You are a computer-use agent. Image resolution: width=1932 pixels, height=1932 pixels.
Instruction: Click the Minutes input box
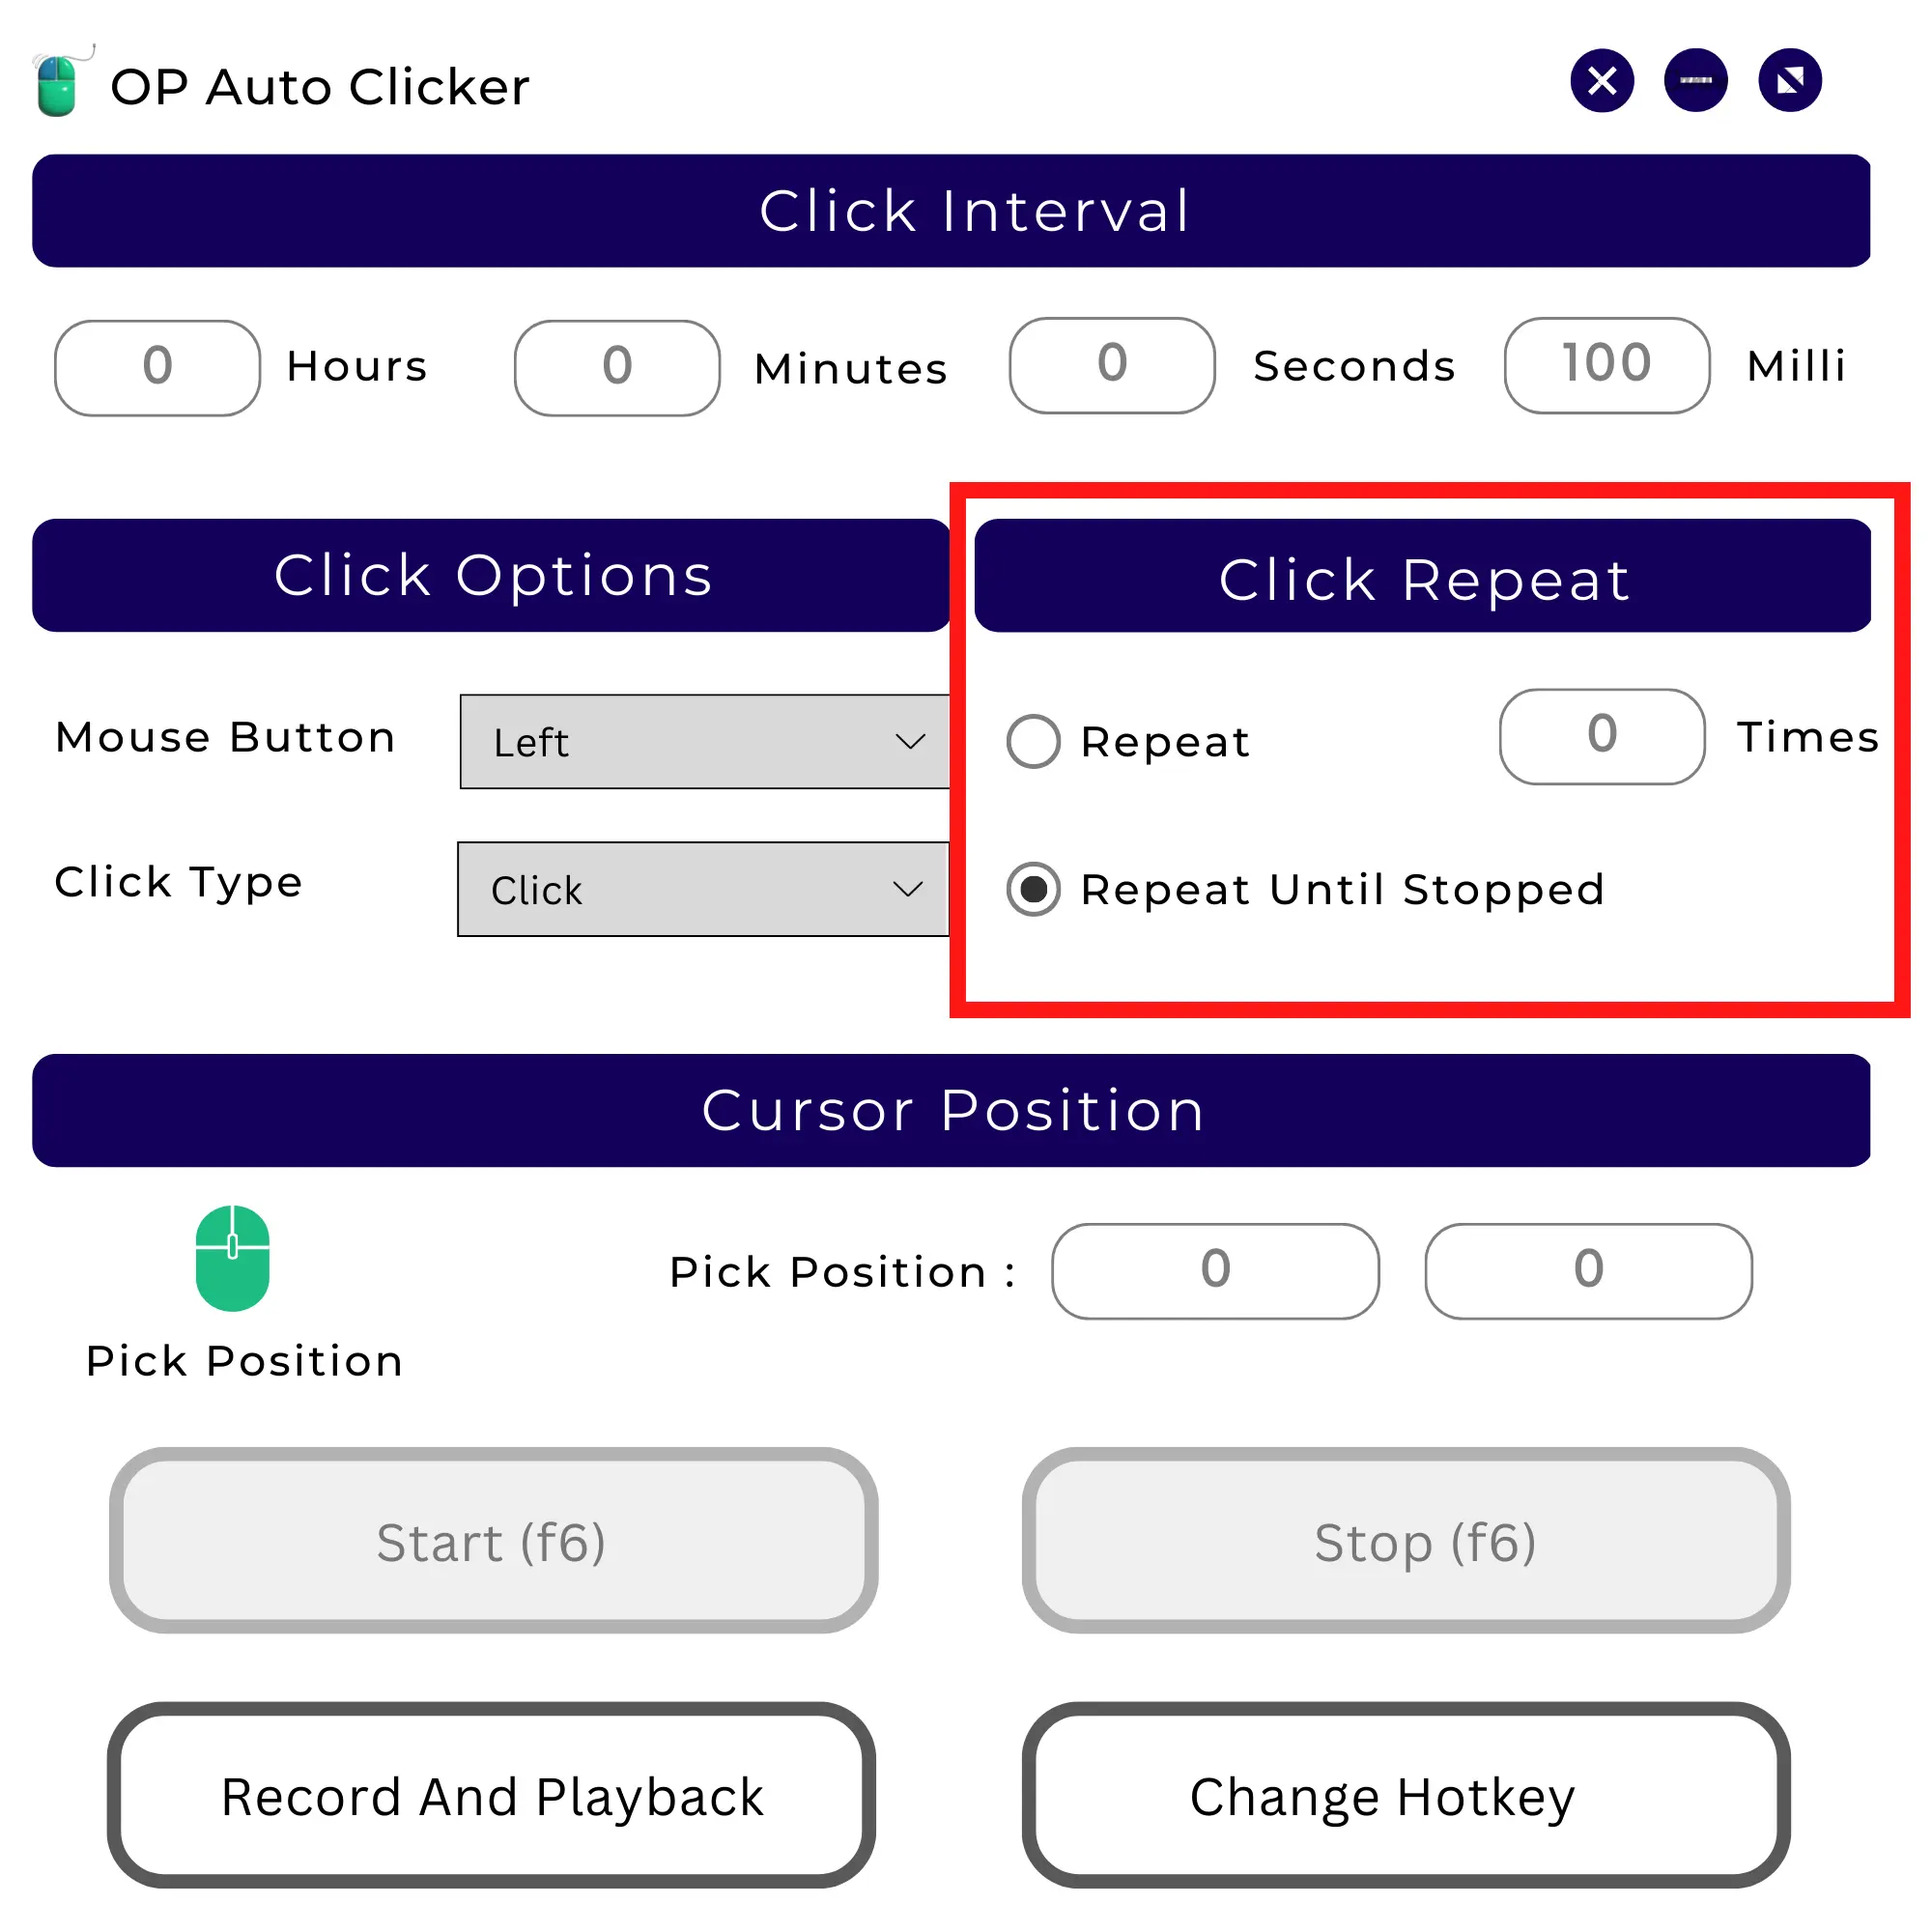[617, 367]
